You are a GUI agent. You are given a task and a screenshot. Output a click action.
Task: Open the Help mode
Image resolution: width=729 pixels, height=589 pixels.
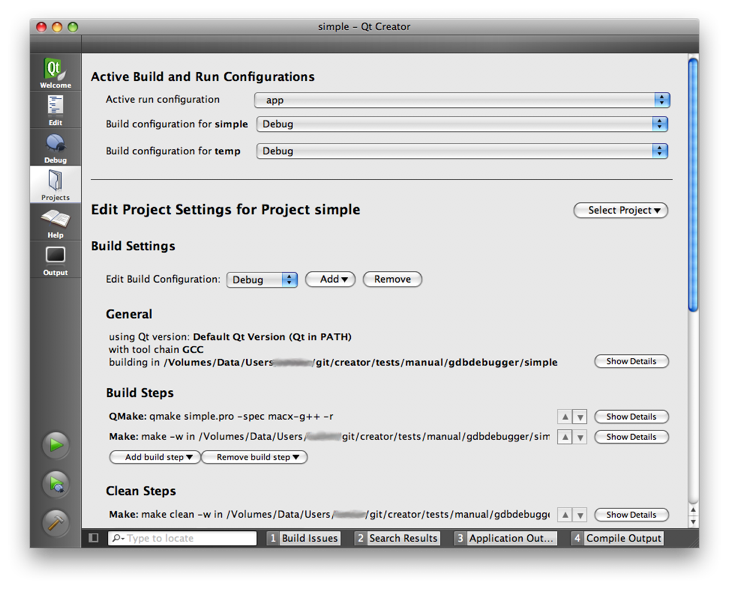[x=55, y=222]
